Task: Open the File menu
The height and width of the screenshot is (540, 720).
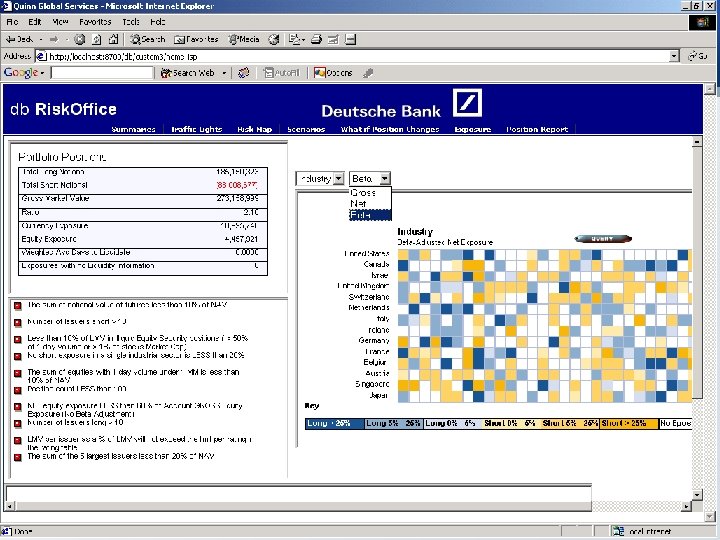Action: (x=12, y=22)
